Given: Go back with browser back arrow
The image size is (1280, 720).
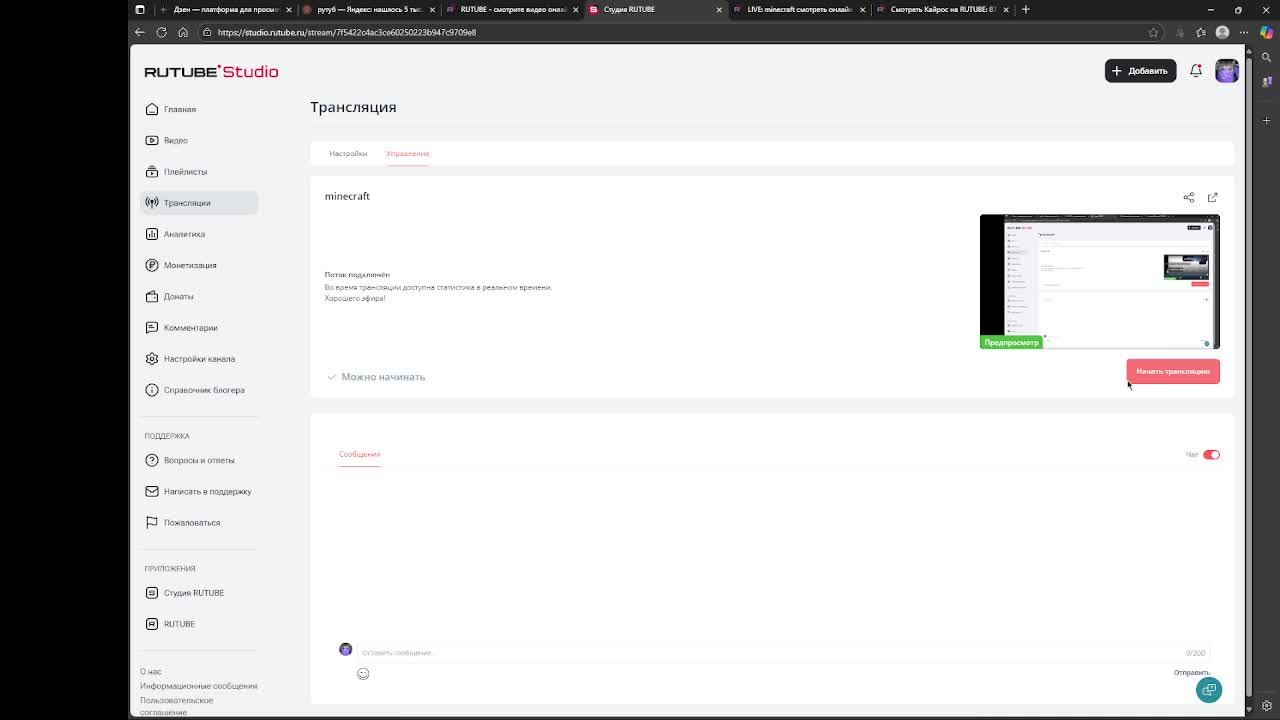Looking at the screenshot, I should pos(140,32).
